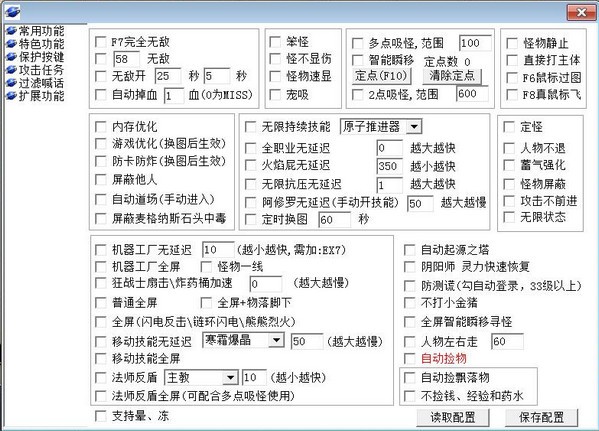The height and width of the screenshot is (431, 599).
Task: Click the 人物左右走 value field 60
Action: click(507, 341)
